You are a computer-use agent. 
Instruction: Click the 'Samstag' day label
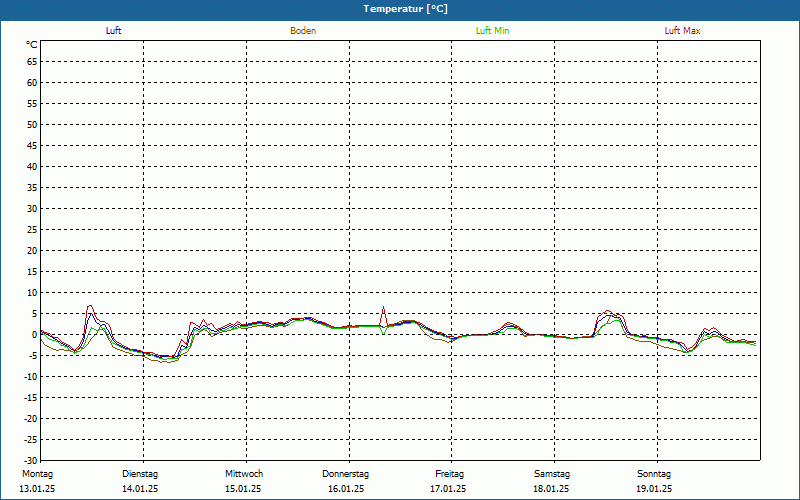pyautogui.click(x=552, y=474)
